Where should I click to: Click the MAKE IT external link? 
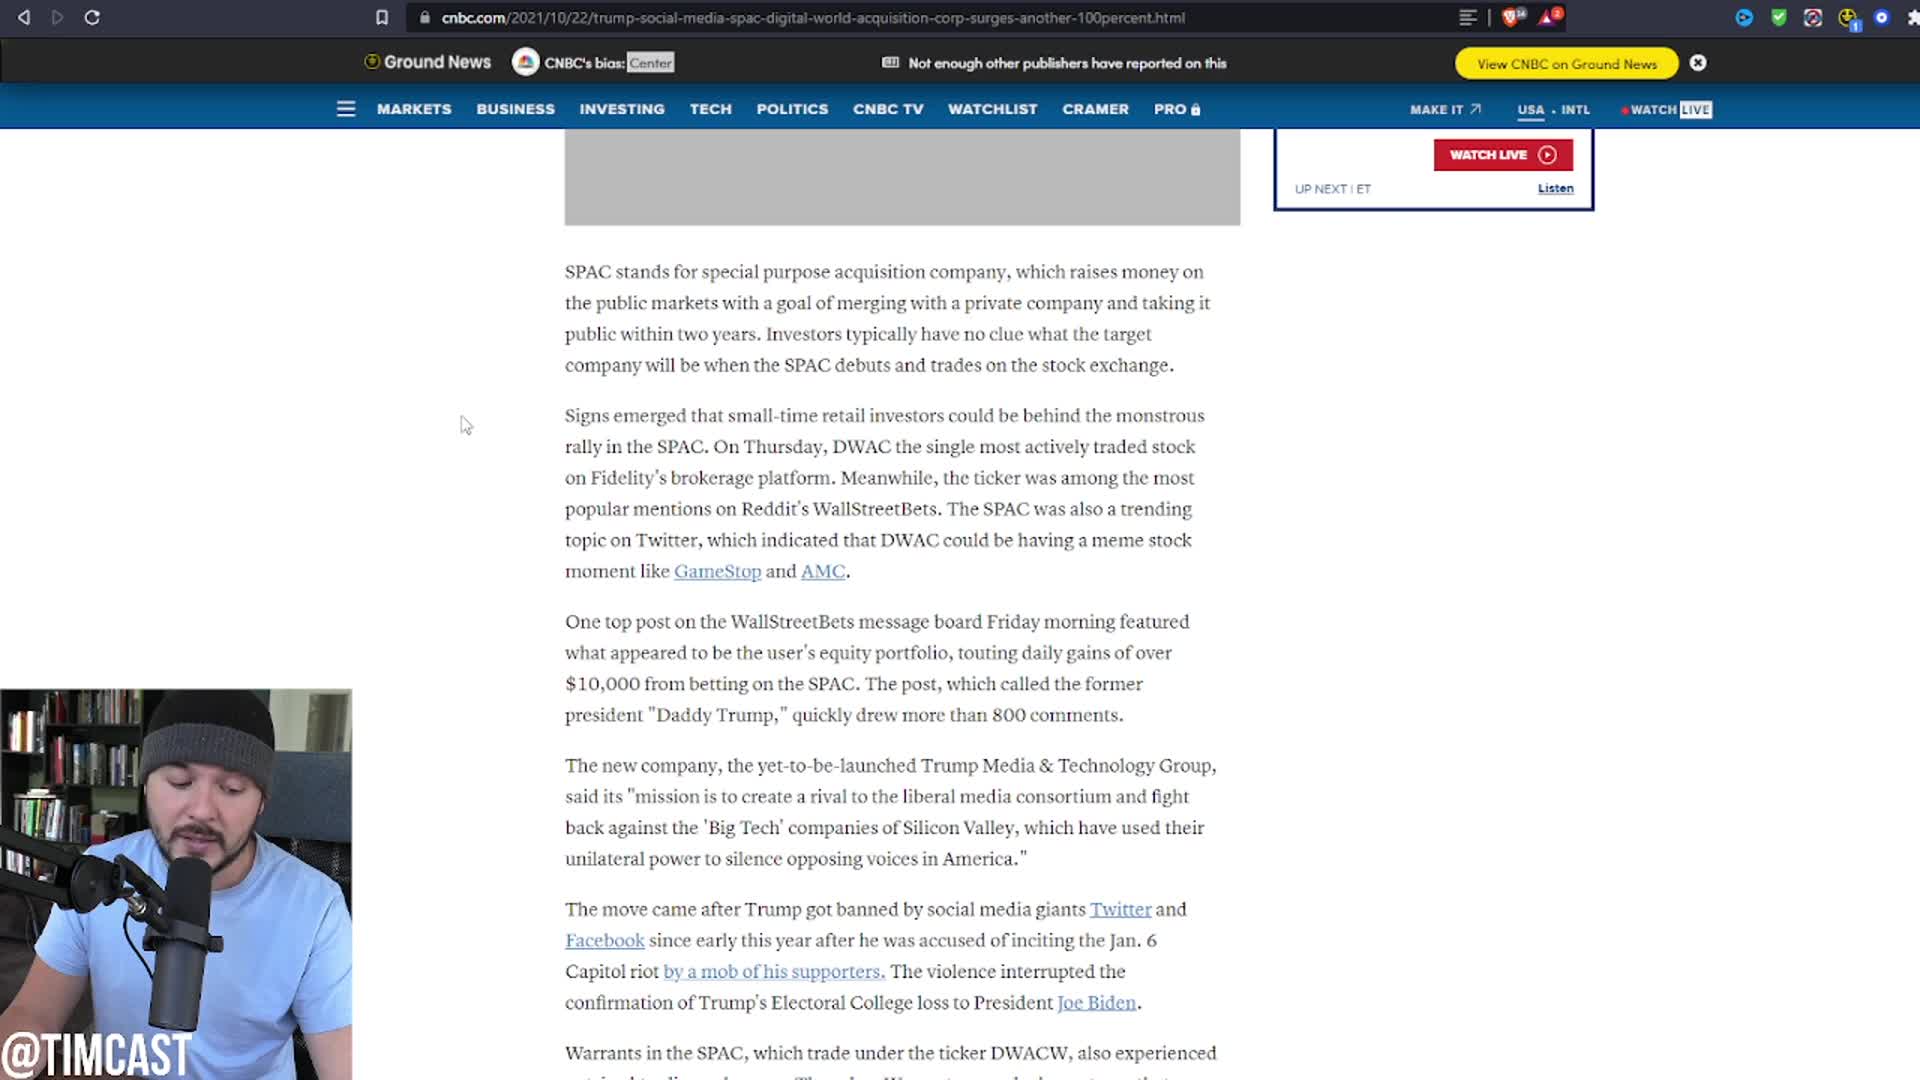click(1444, 110)
